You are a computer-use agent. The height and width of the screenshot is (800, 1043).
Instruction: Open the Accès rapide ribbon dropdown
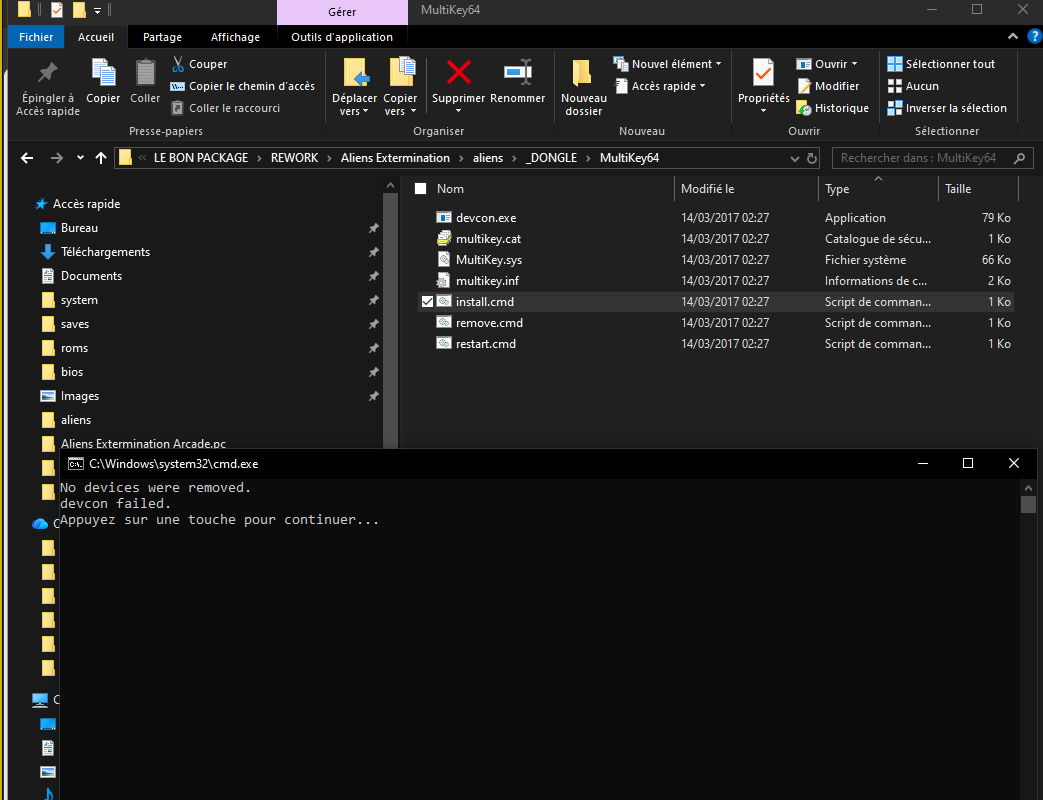pos(667,86)
